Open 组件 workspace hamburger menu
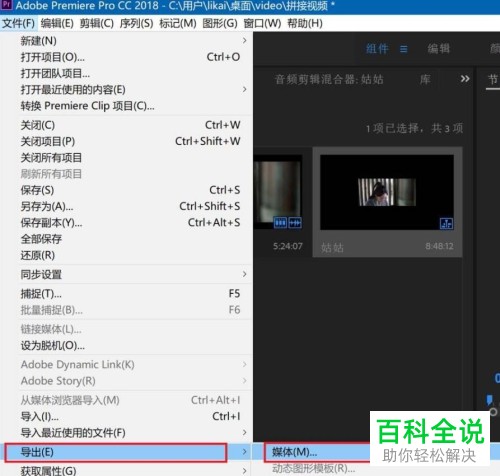This screenshot has height=476, width=500. 404,49
